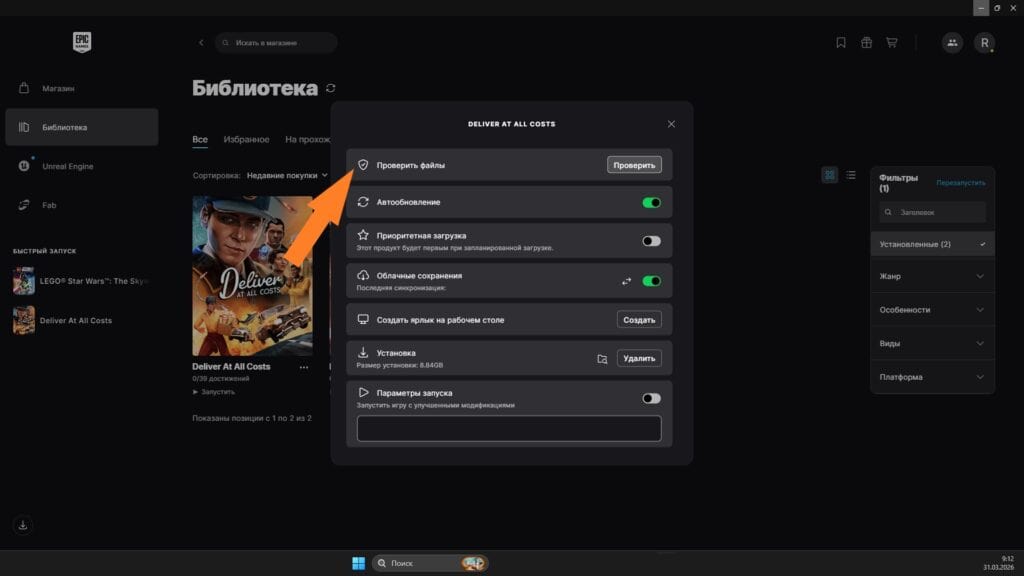Click the Deliver At All Costs cover art

click(252, 276)
